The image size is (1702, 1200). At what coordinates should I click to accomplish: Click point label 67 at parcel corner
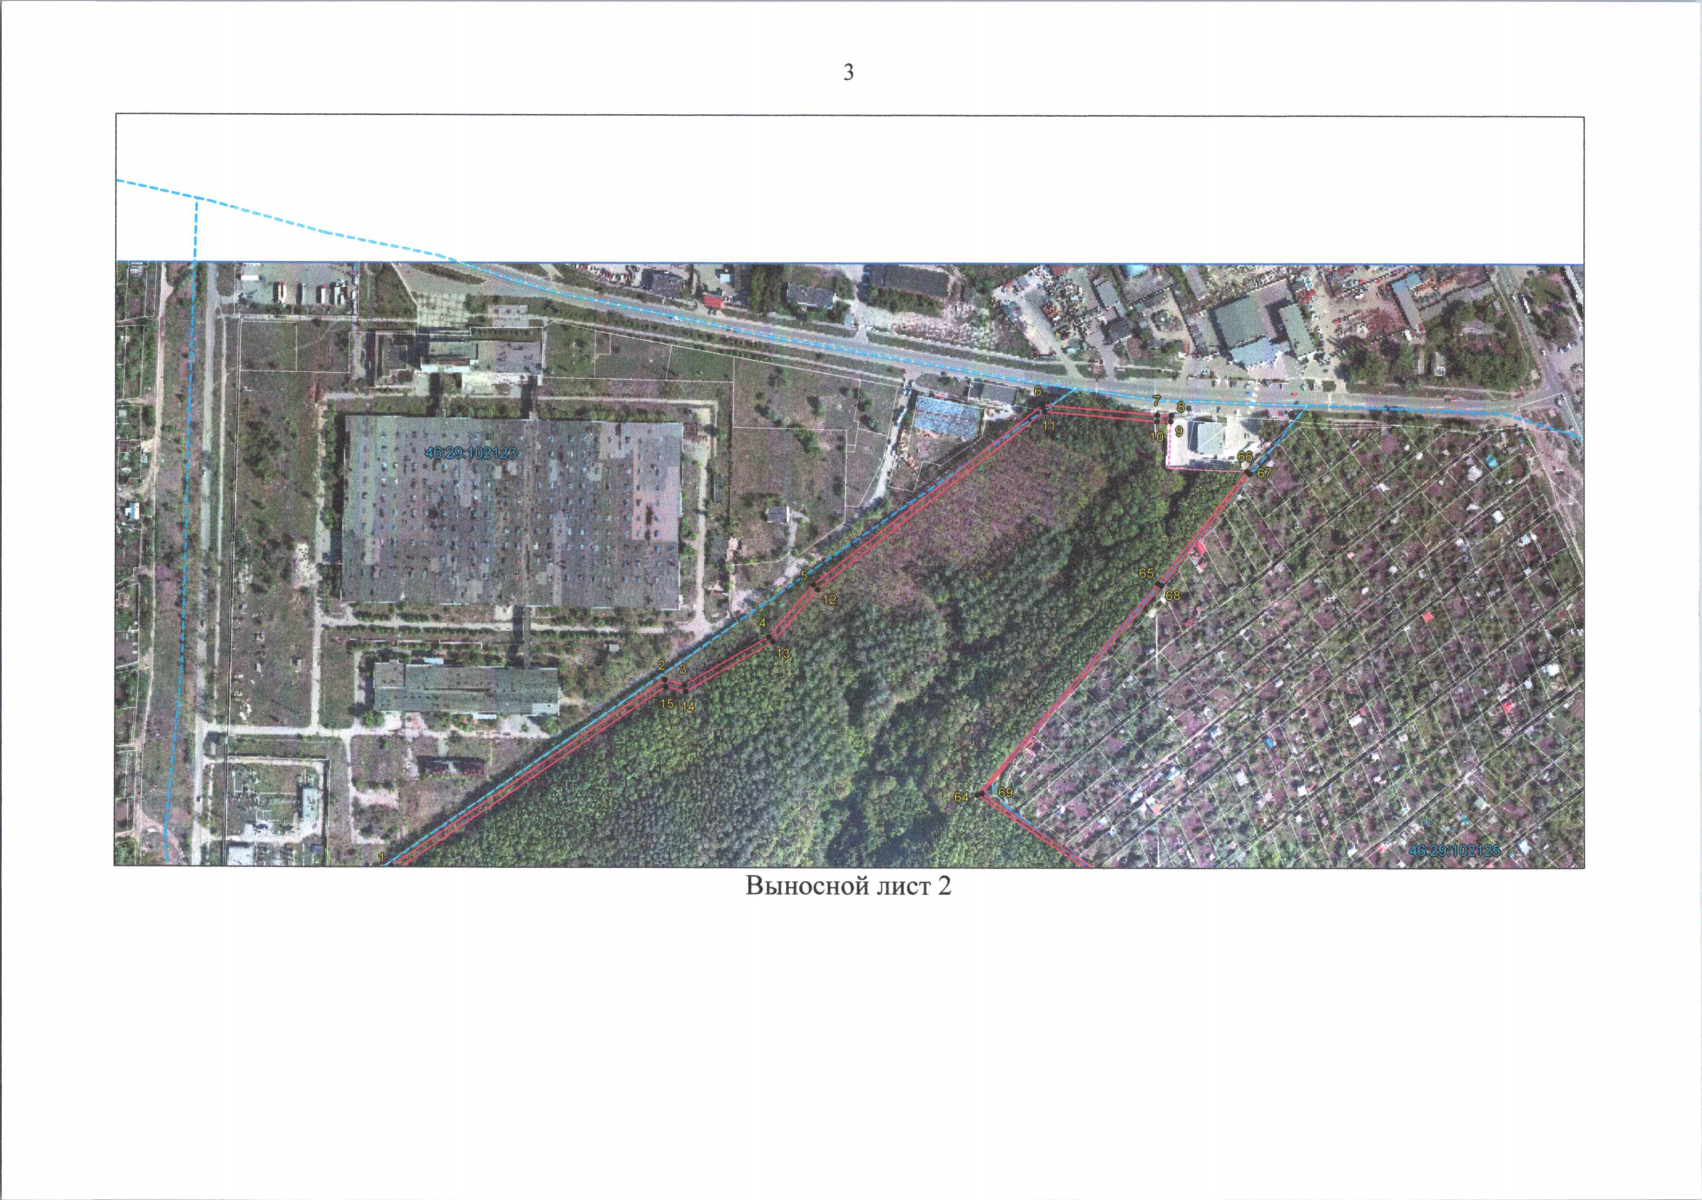pos(1264,473)
